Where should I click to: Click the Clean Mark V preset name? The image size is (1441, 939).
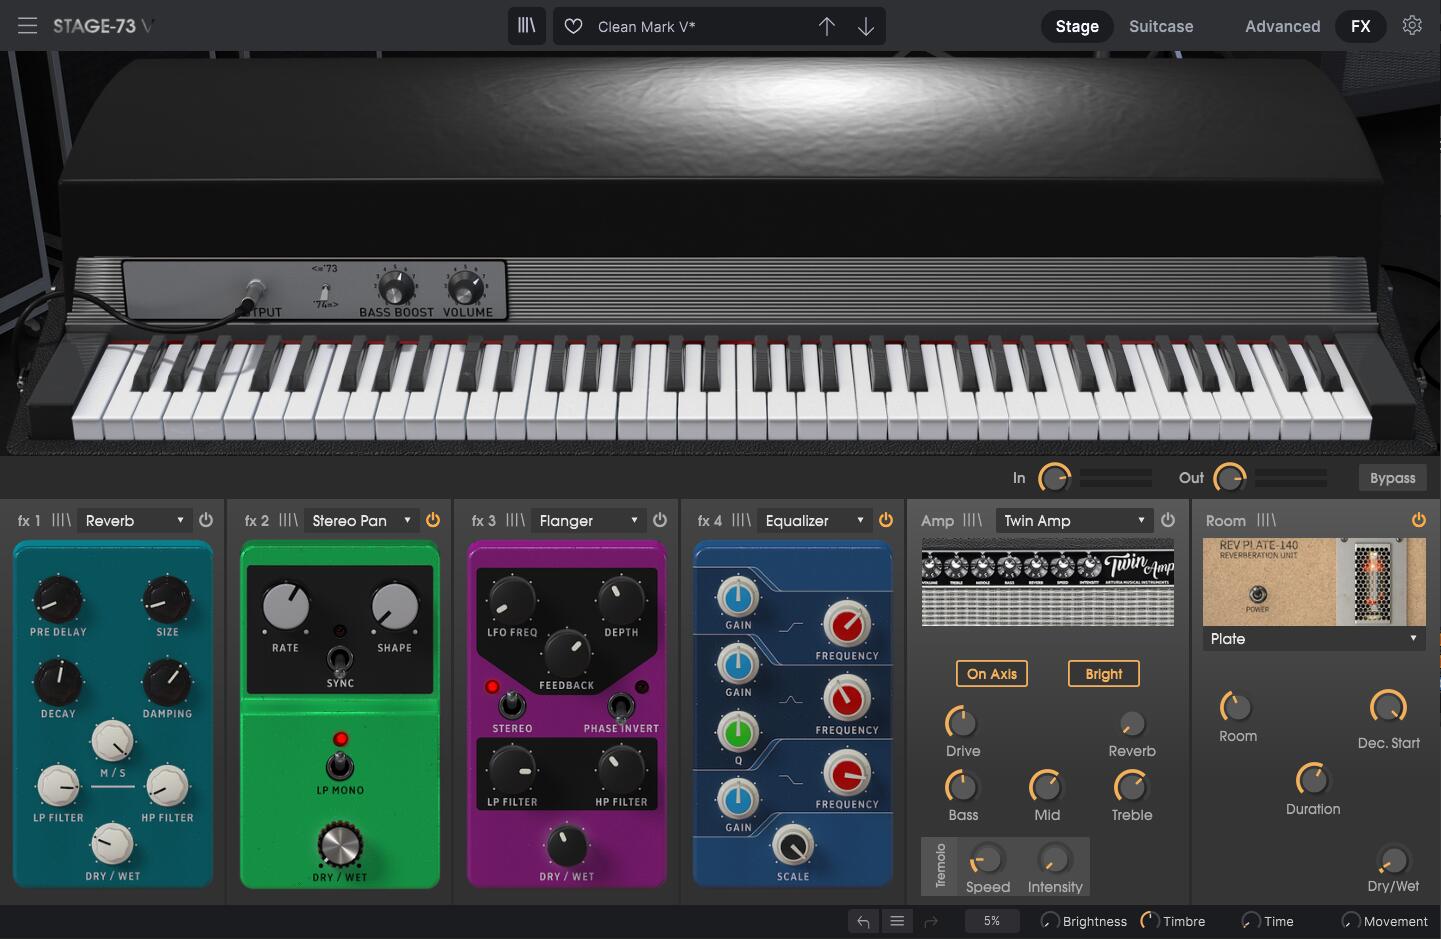coord(647,27)
